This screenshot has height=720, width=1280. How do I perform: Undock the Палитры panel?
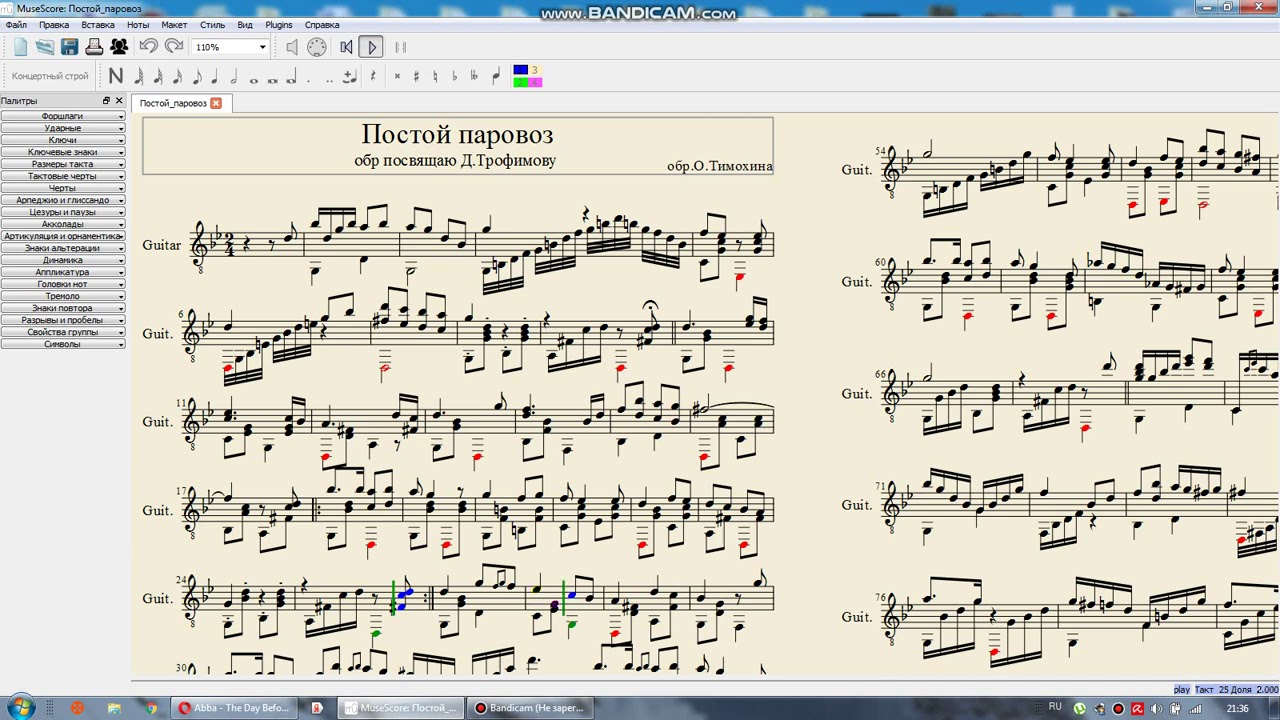106,101
